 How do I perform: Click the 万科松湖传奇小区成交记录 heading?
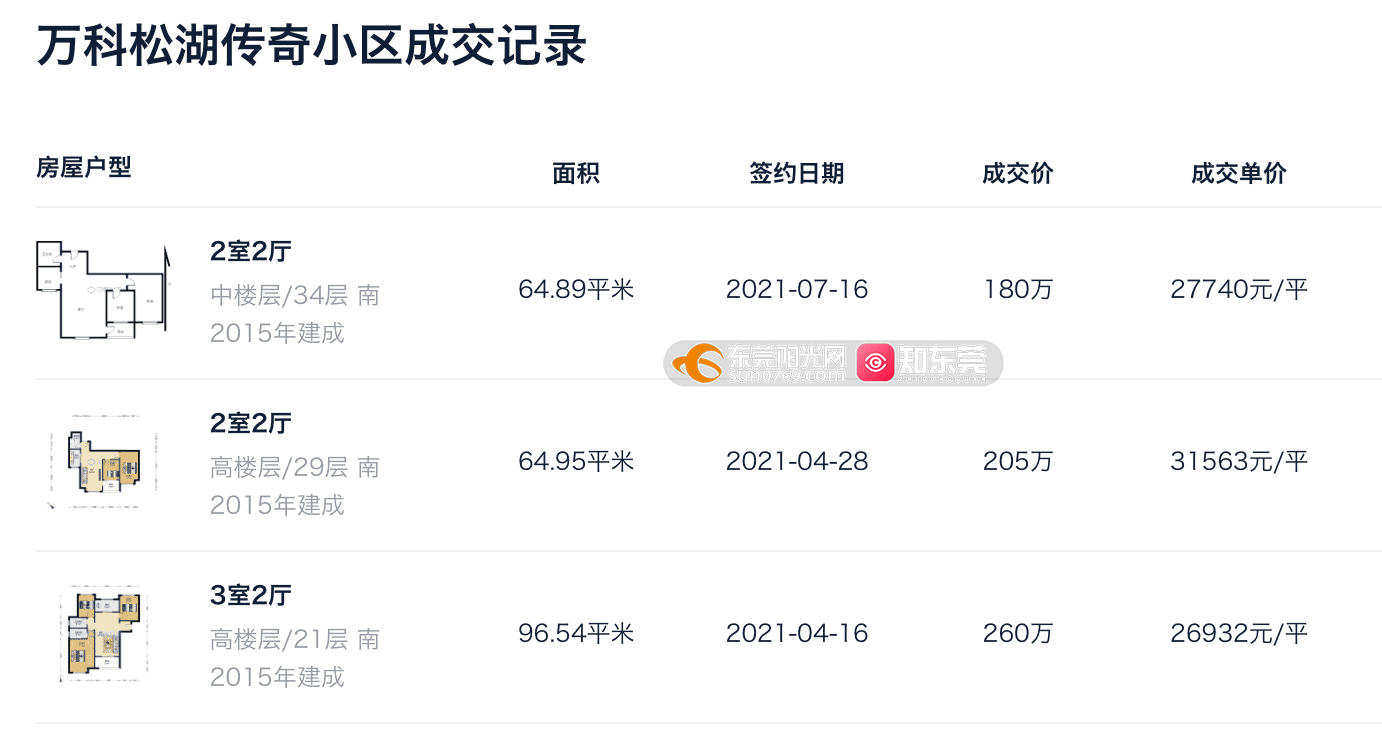pos(311,46)
